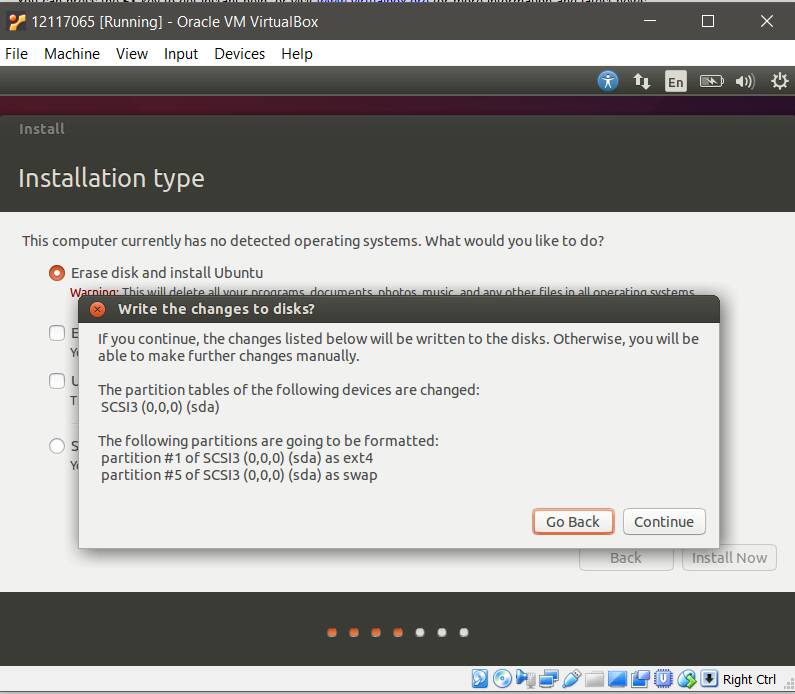Open the recording indicator icon in status bar
This screenshot has height=694, width=795.
tap(640, 679)
